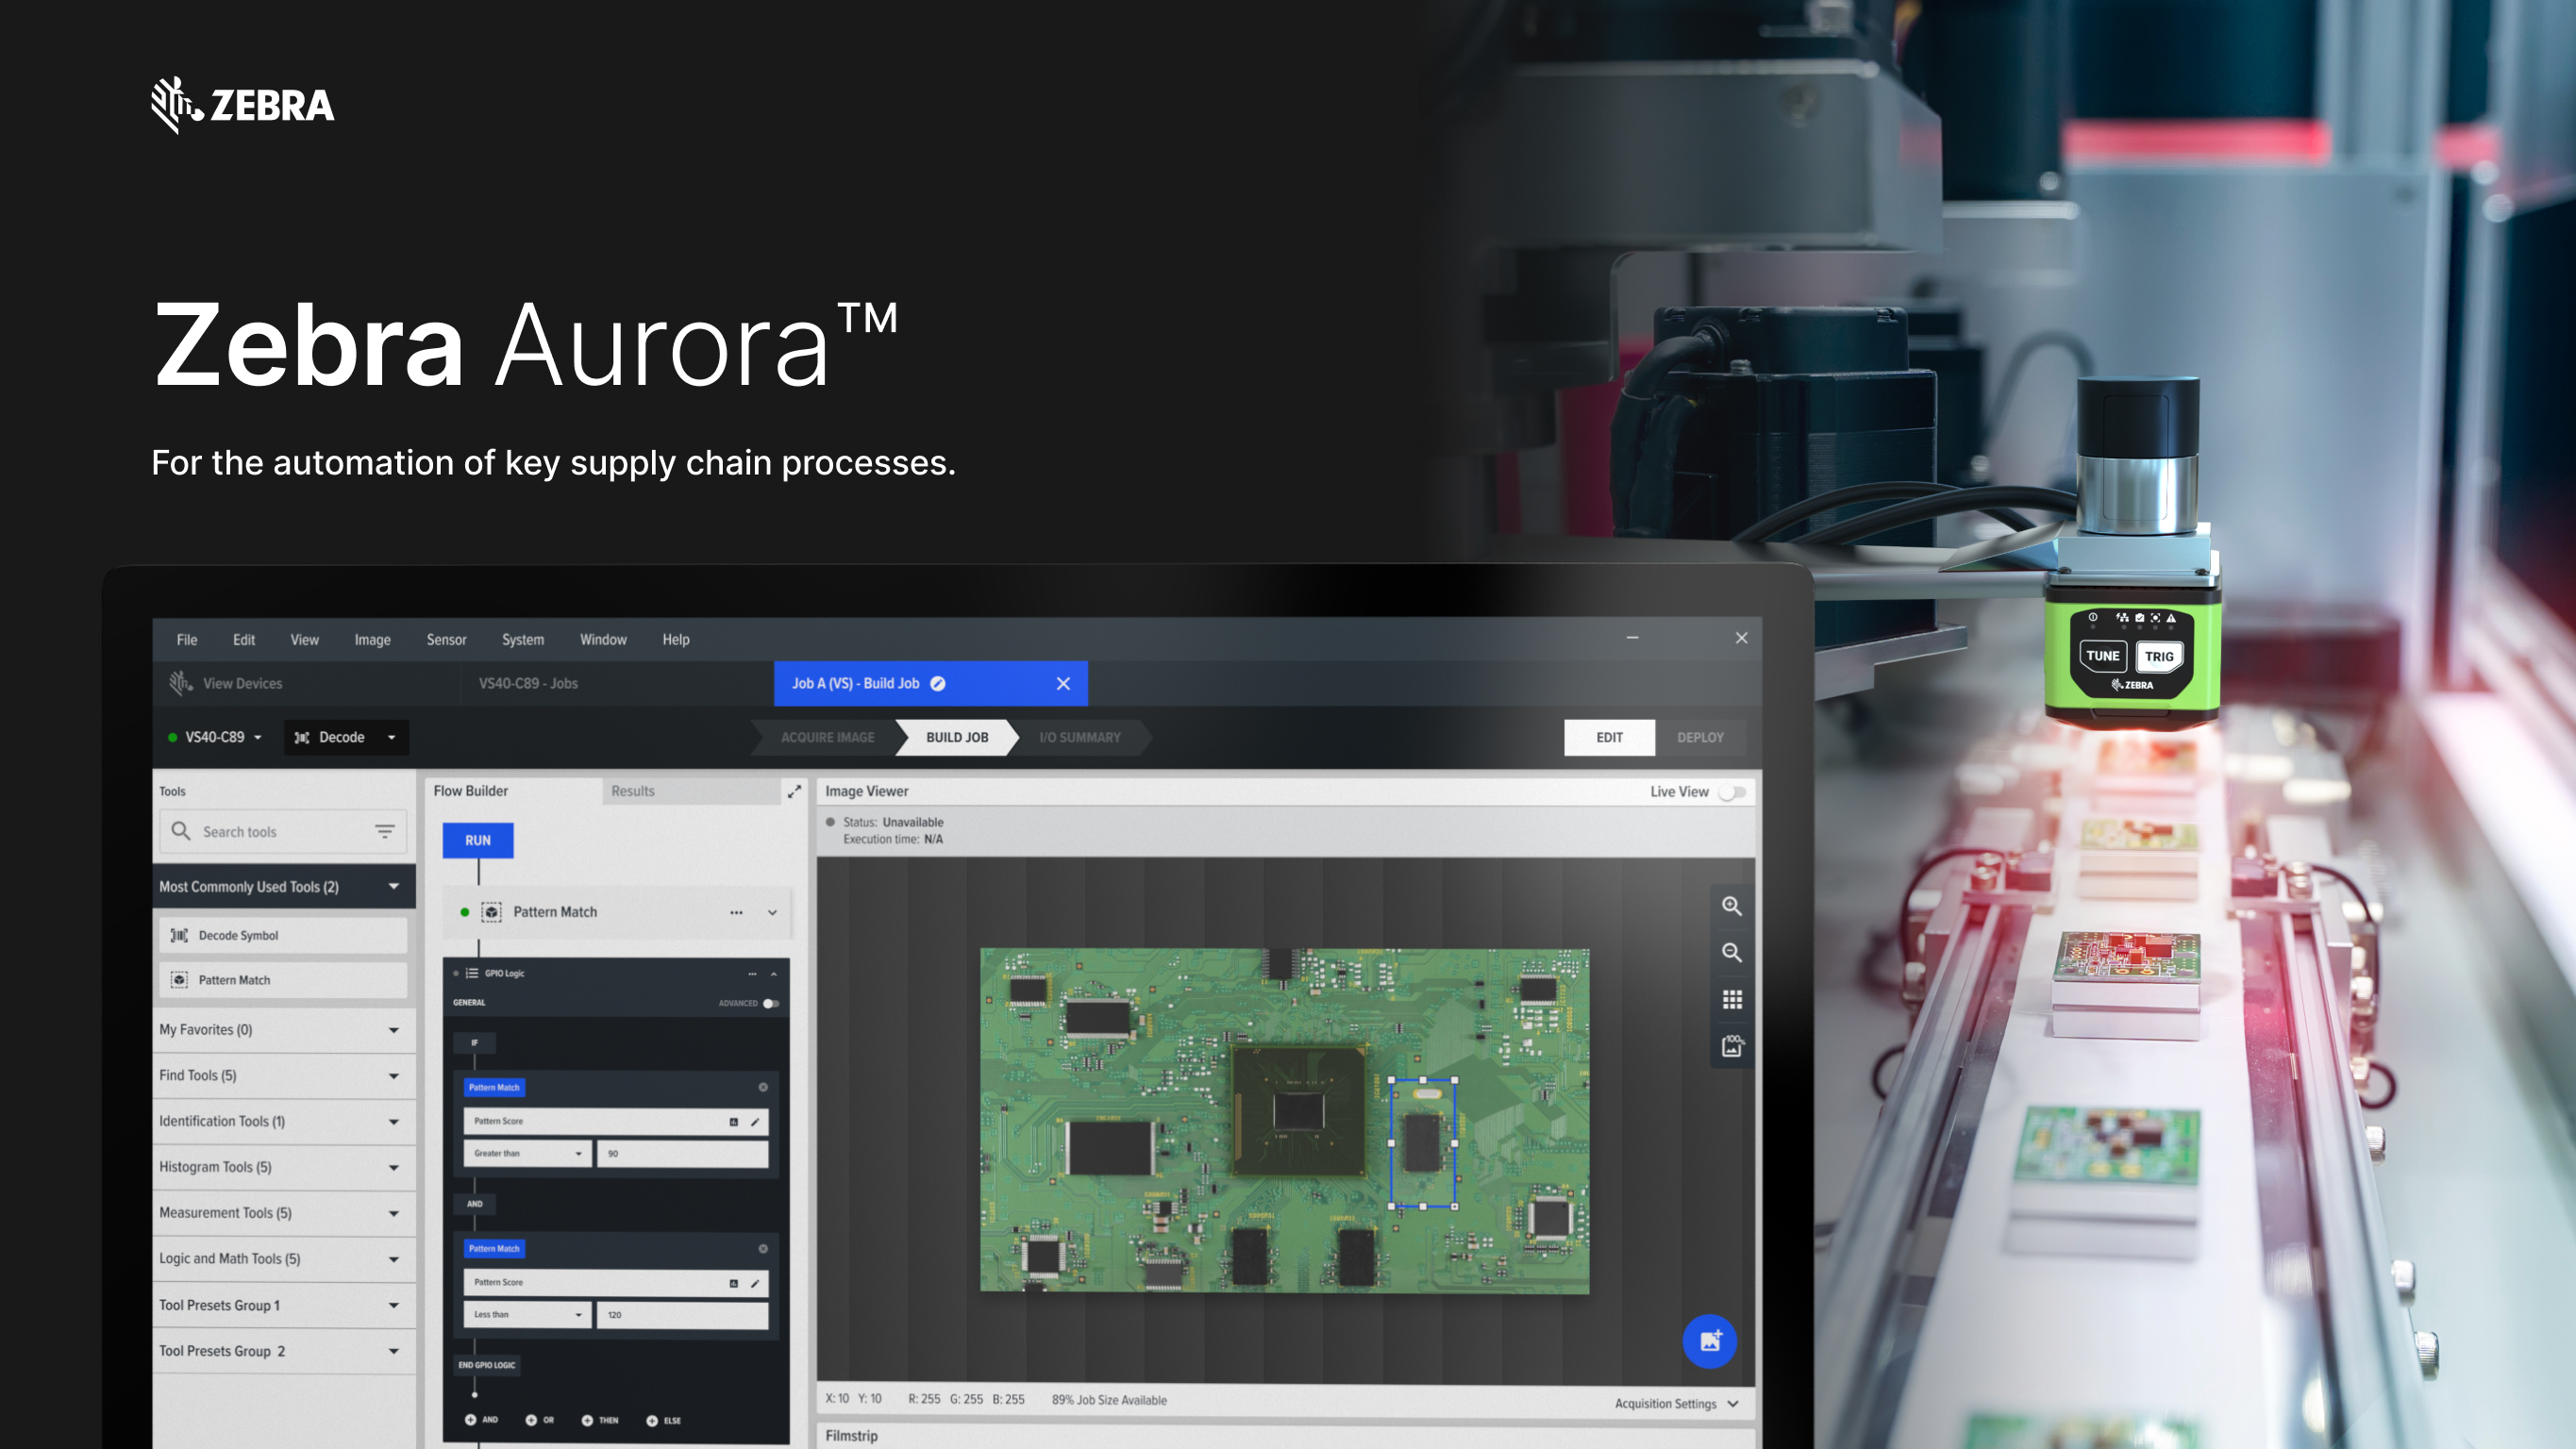Open the tools filter icon
The height and width of the screenshot is (1449, 2576).
coord(385,831)
